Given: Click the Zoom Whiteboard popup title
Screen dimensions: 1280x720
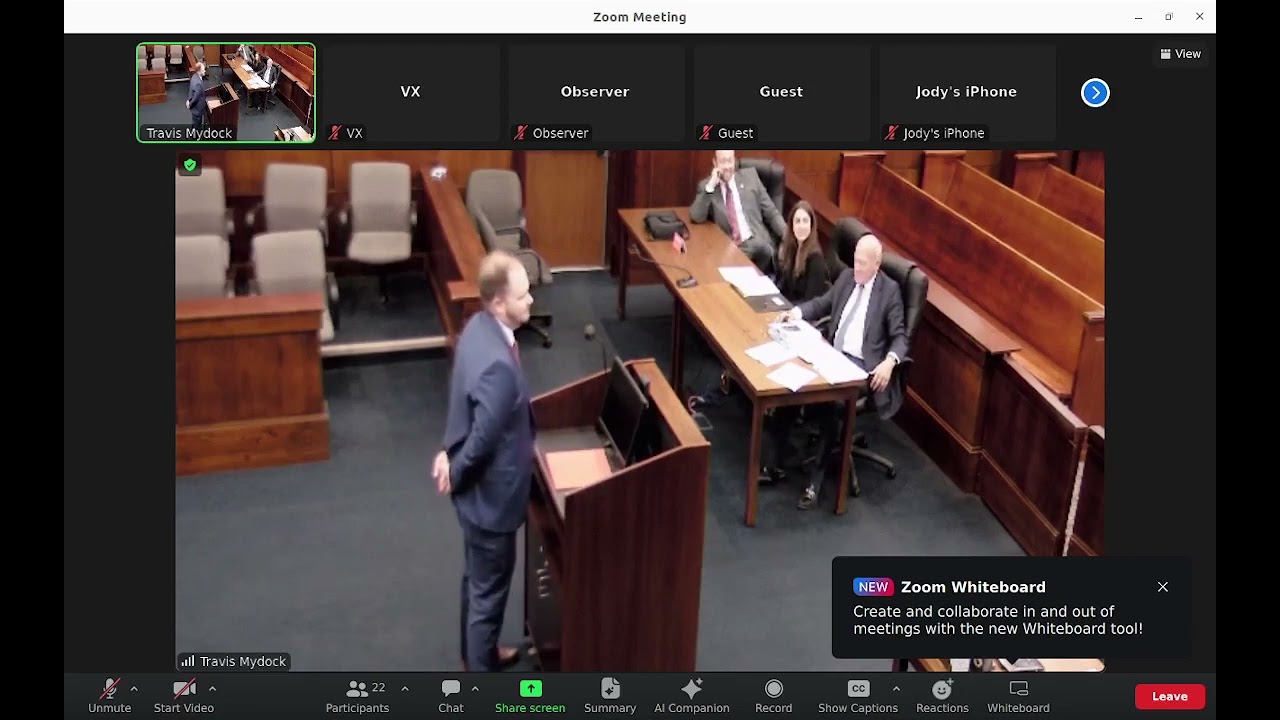Looking at the screenshot, I should point(973,587).
